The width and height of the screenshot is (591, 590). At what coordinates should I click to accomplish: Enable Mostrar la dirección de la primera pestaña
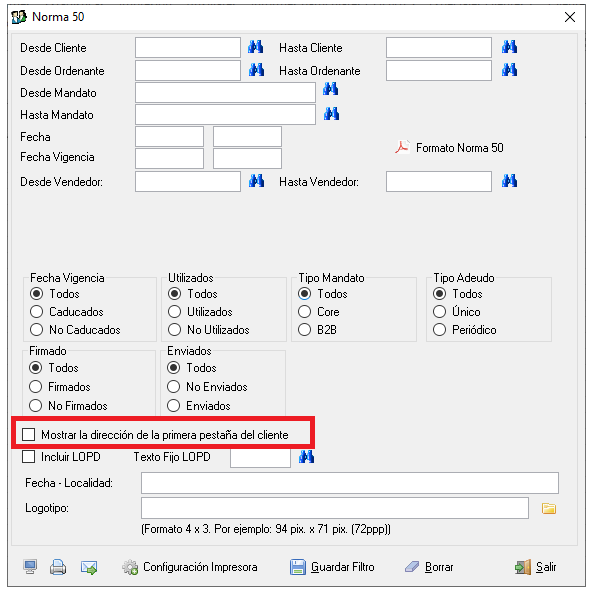[x=29, y=434]
